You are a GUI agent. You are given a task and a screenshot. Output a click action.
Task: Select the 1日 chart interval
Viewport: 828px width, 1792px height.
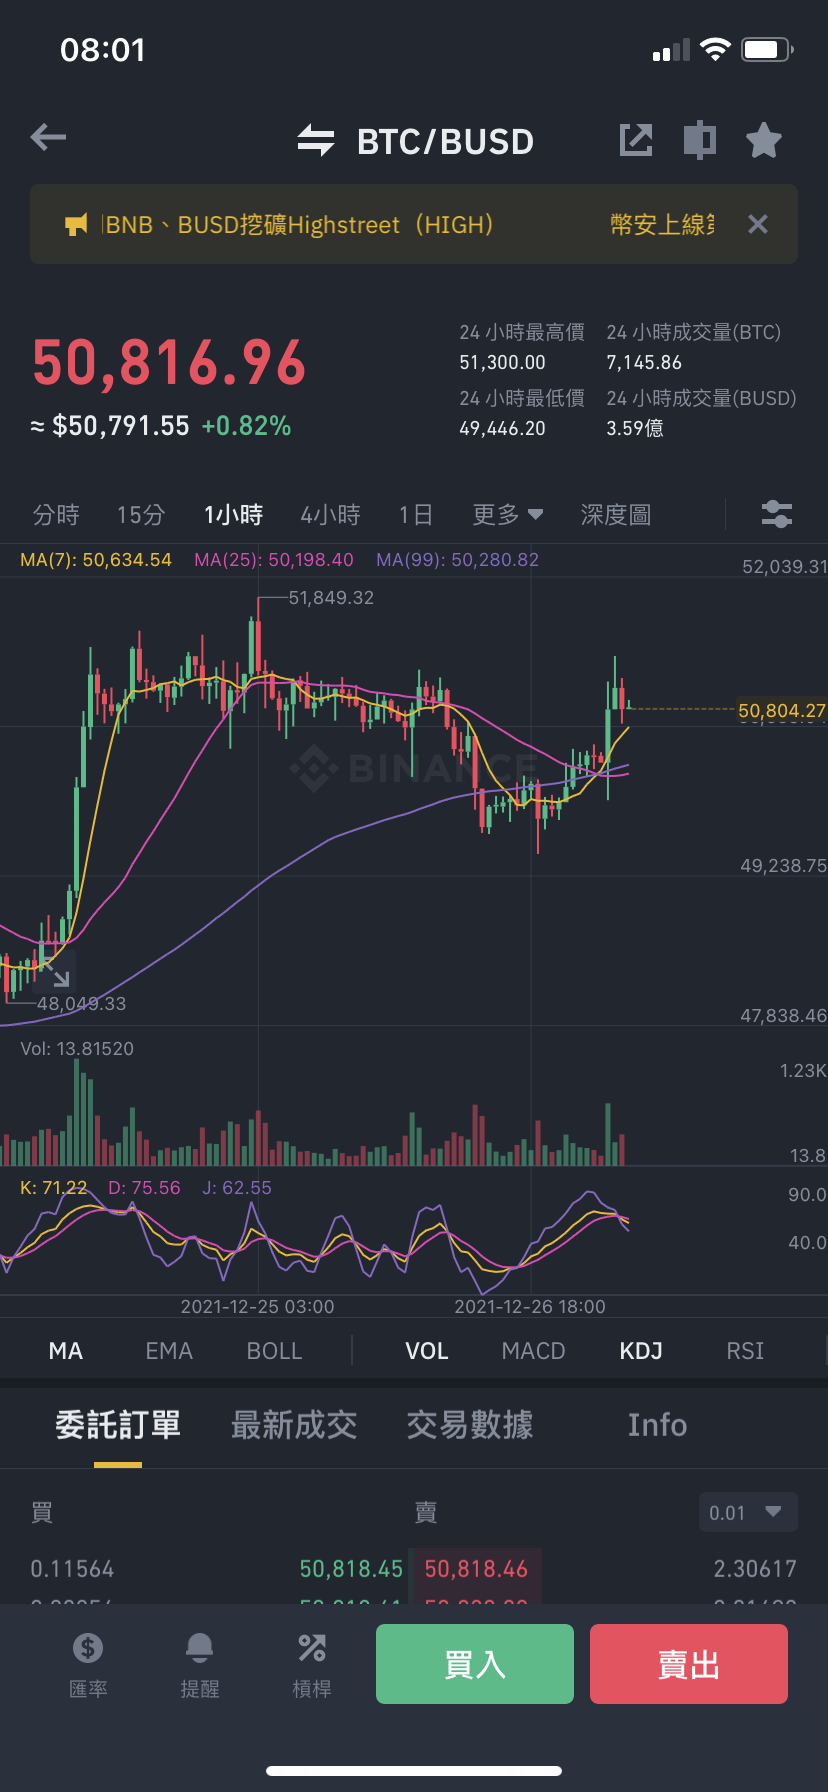415,515
